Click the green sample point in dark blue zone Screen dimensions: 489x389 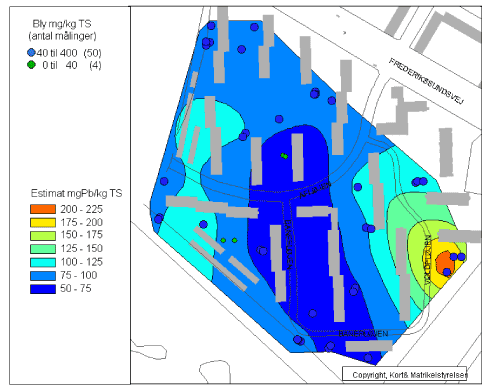pos(284,156)
